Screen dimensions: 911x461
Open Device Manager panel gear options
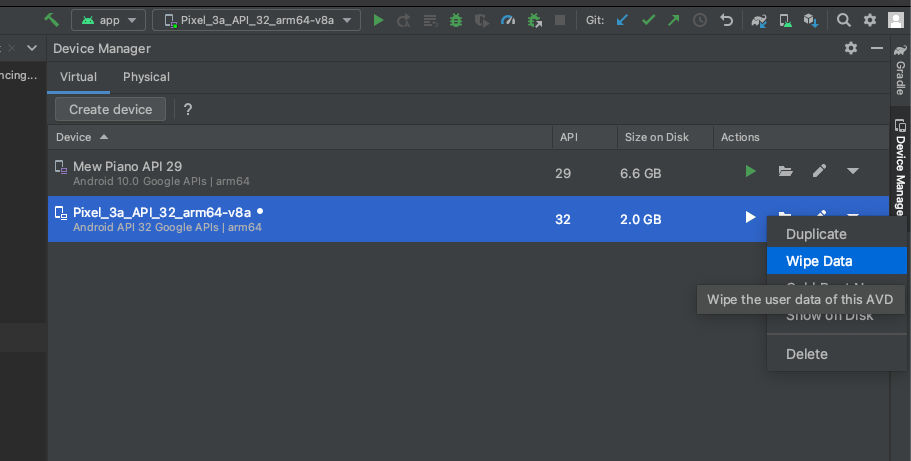click(851, 48)
